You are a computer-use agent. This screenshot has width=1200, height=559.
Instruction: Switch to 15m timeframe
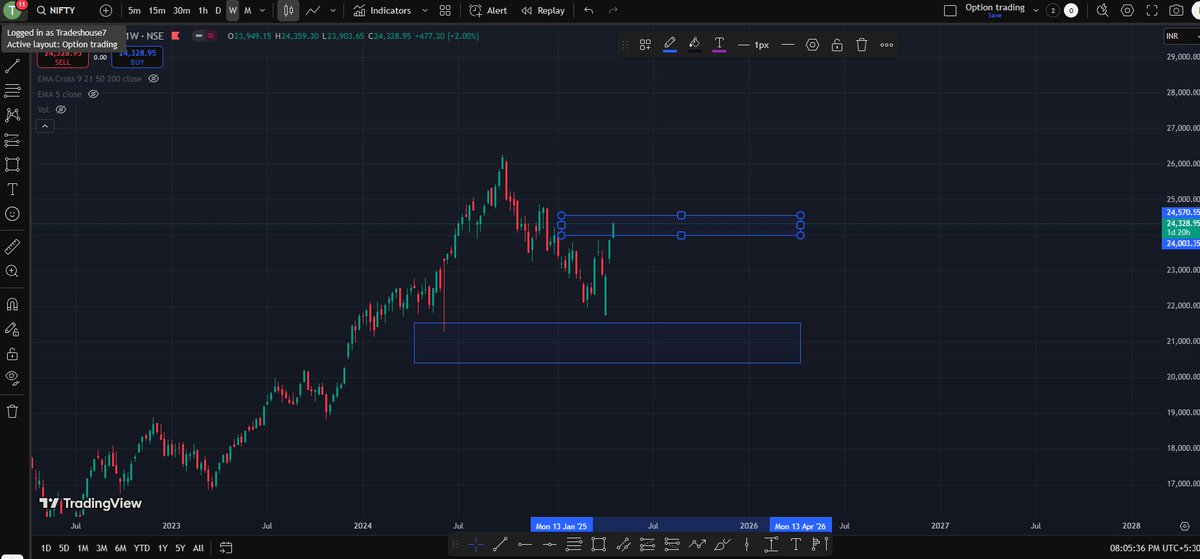point(157,10)
